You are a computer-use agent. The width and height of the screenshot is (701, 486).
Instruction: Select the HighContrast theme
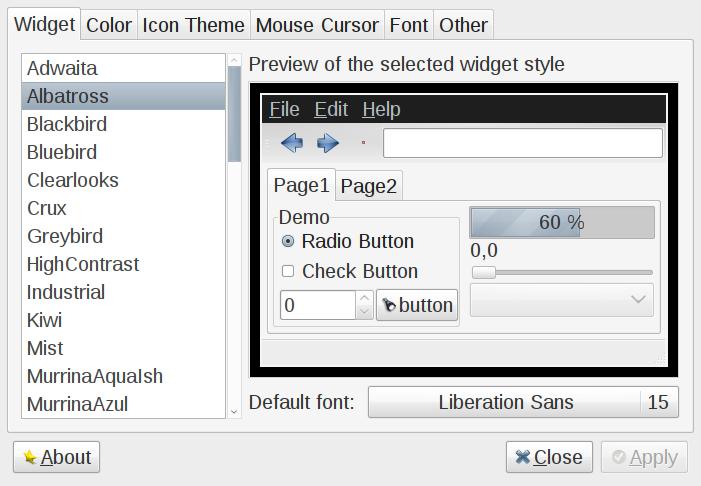tap(123, 264)
